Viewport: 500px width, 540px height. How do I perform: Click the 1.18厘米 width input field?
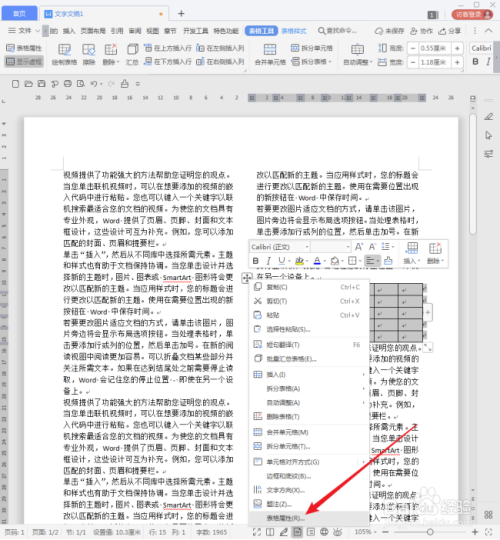pyautogui.click(x=433, y=62)
